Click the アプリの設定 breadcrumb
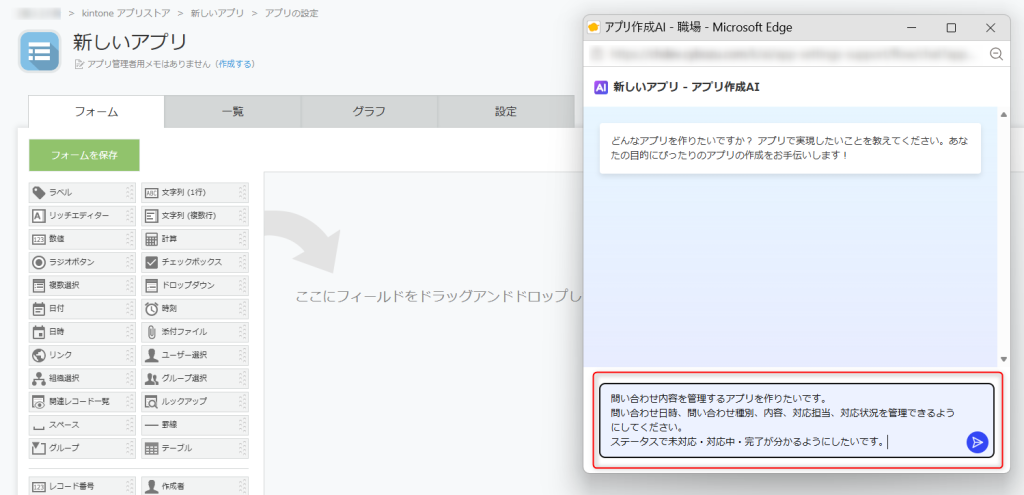 click(x=291, y=13)
